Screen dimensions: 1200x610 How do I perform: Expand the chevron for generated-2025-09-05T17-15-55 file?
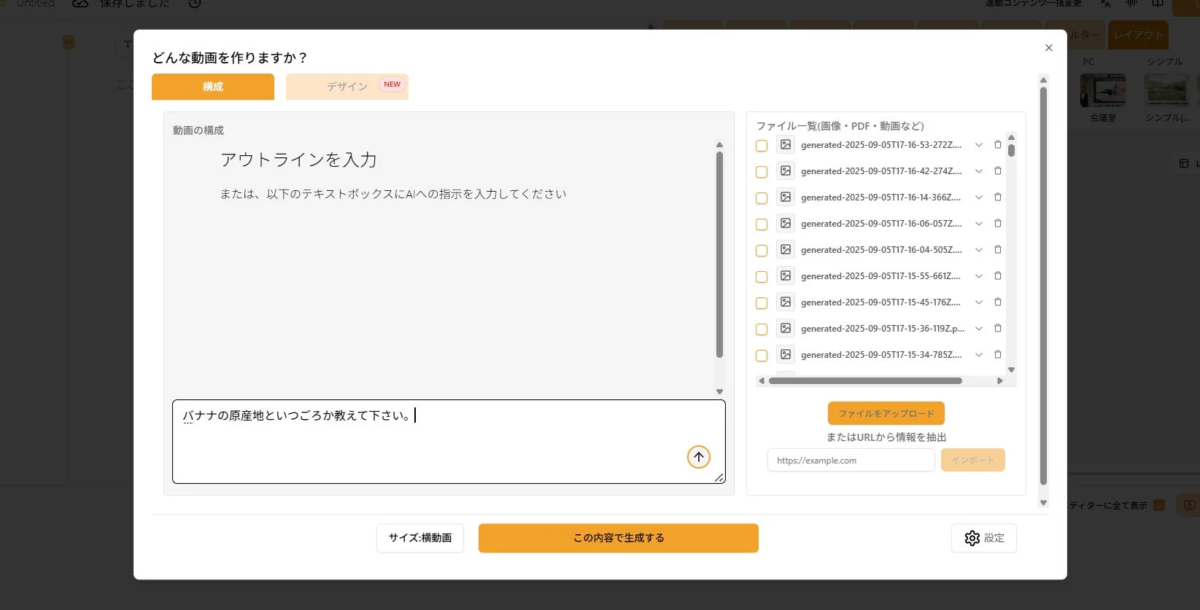[x=979, y=275]
